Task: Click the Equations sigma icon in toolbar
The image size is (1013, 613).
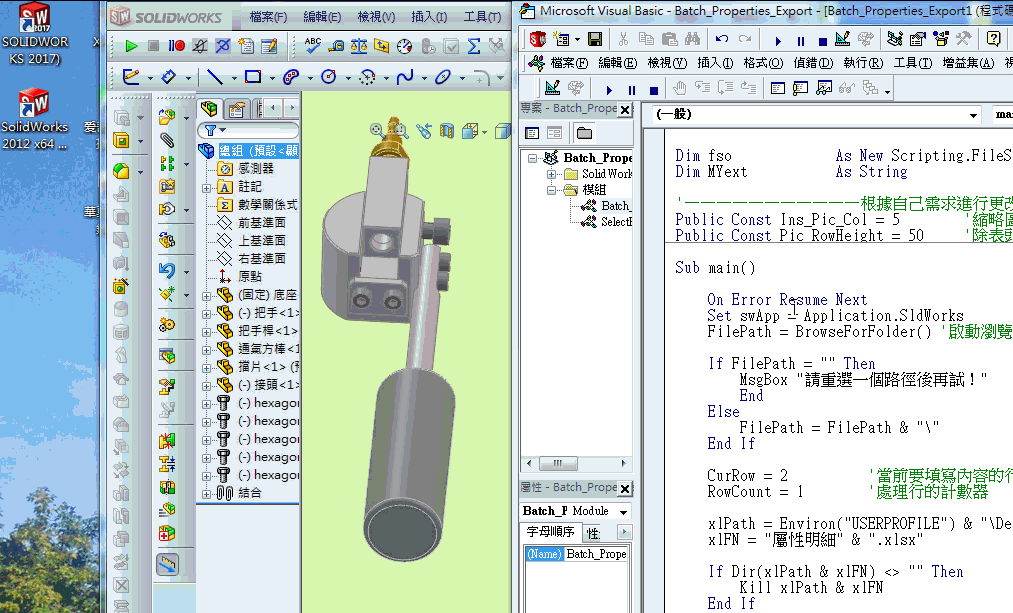Action: 474,46
